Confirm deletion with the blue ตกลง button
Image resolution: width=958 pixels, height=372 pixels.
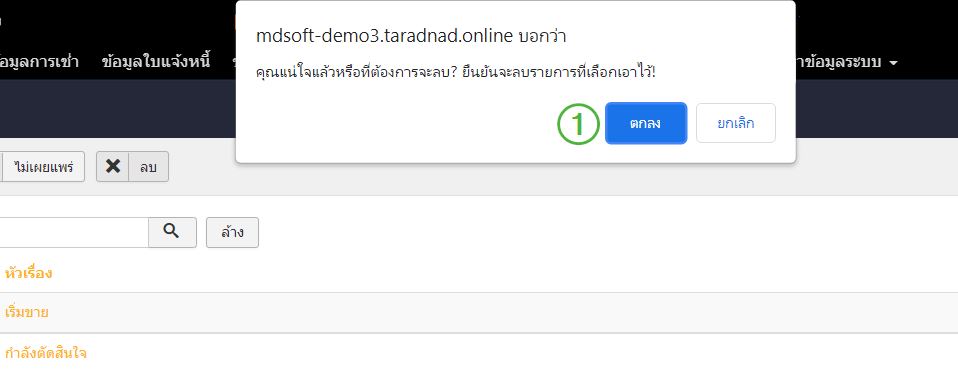(x=646, y=123)
